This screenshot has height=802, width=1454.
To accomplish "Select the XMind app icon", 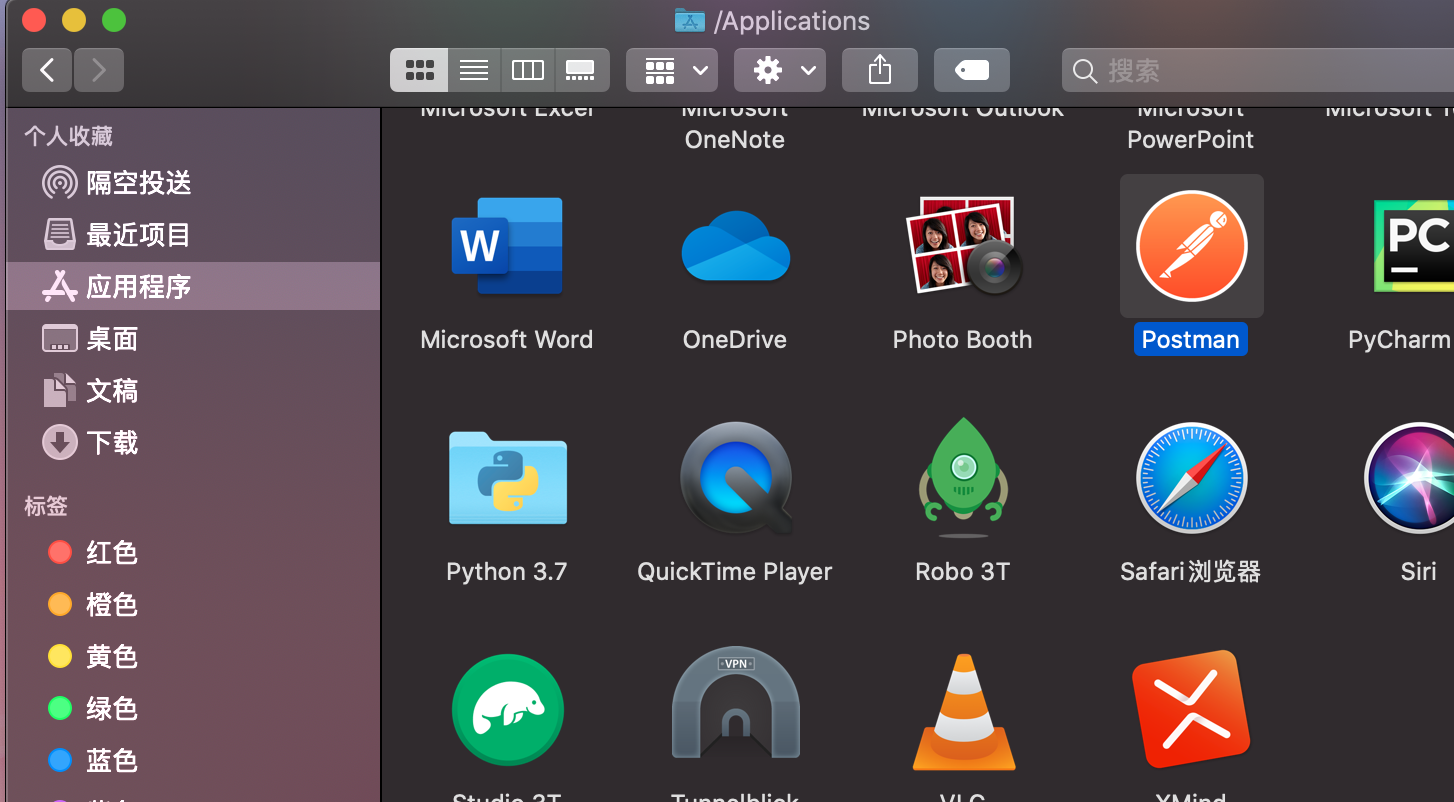I will pos(1191,709).
